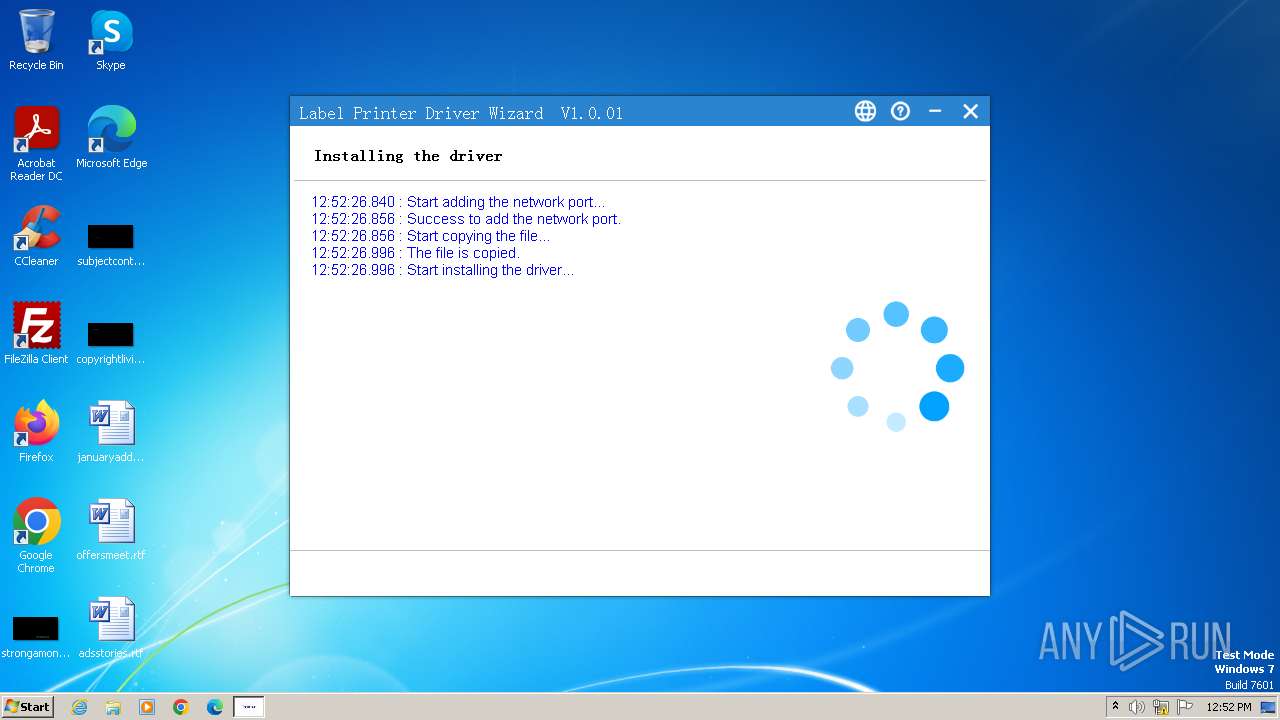
Task: Open Firefox desktop shortcut
Action: [x=36, y=432]
